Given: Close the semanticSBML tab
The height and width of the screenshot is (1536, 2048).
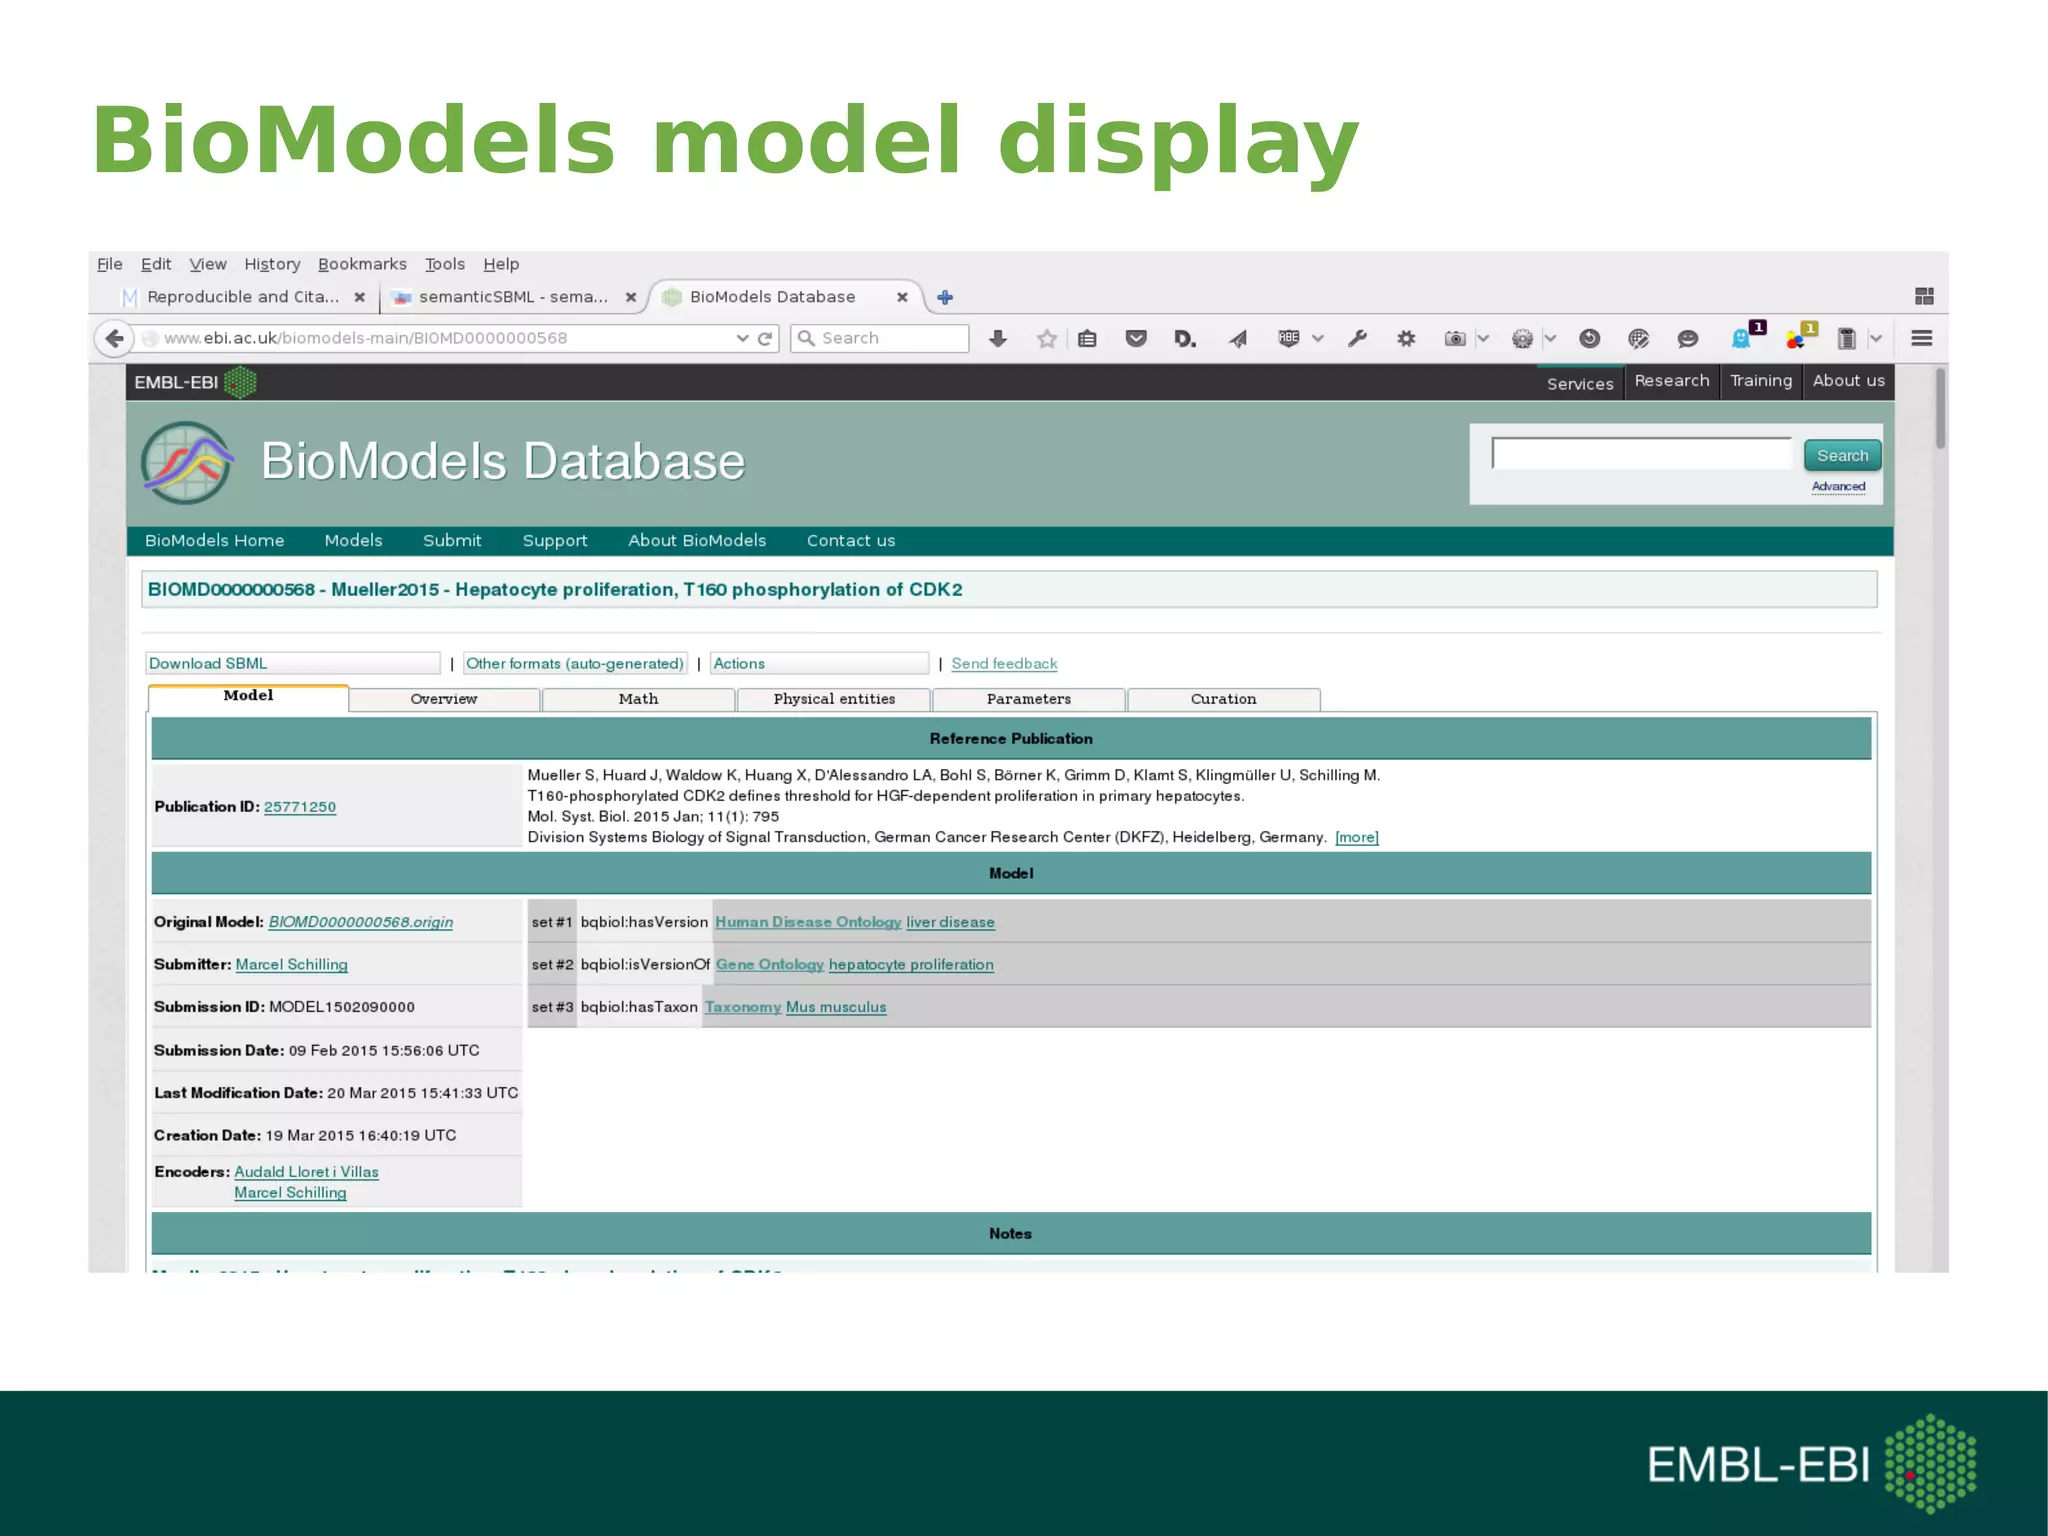Looking at the screenshot, I should tap(631, 297).
